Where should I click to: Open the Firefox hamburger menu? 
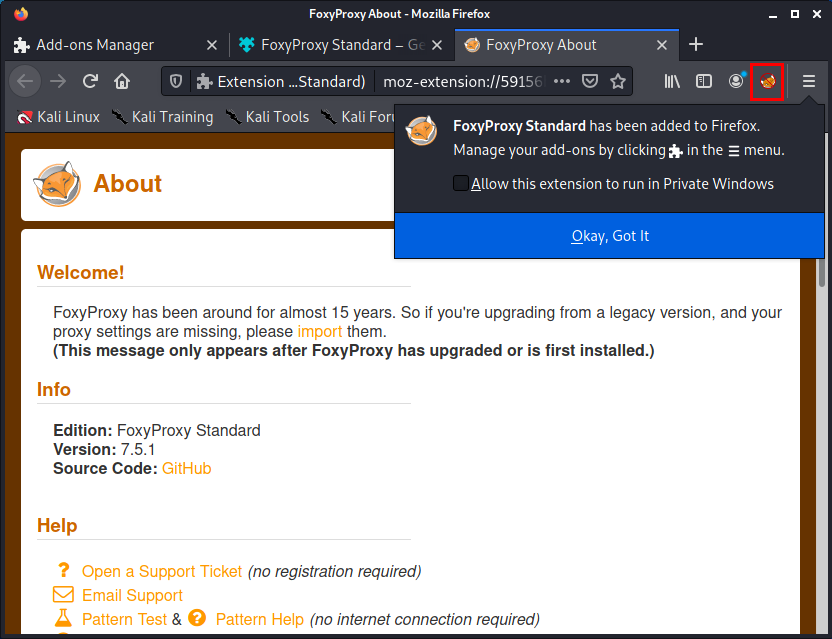click(809, 81)
